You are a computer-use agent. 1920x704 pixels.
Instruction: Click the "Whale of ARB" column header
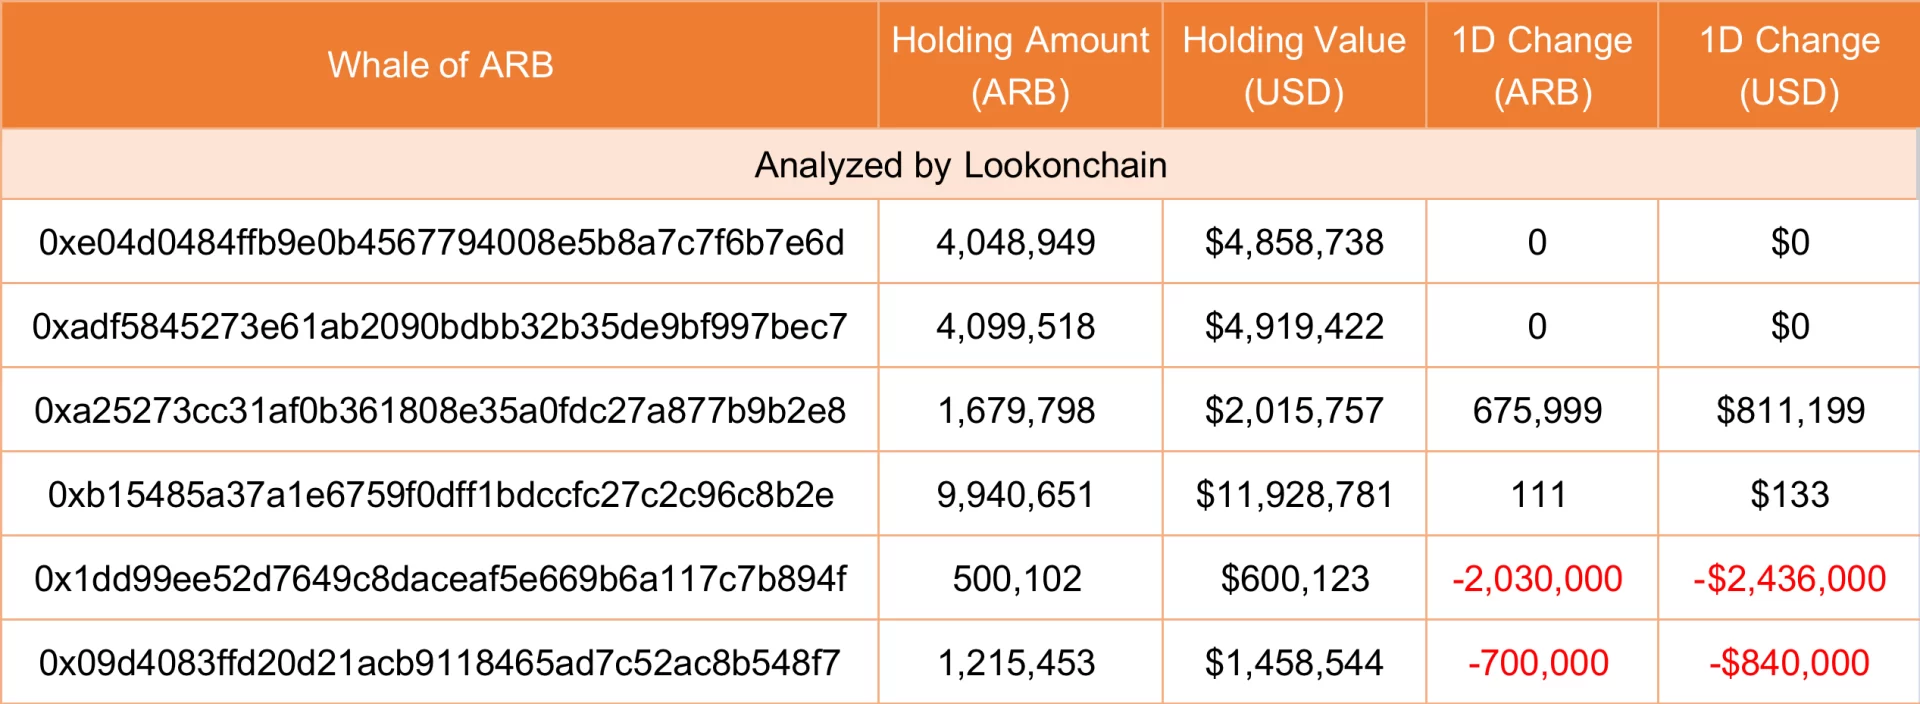coord(440,65)
